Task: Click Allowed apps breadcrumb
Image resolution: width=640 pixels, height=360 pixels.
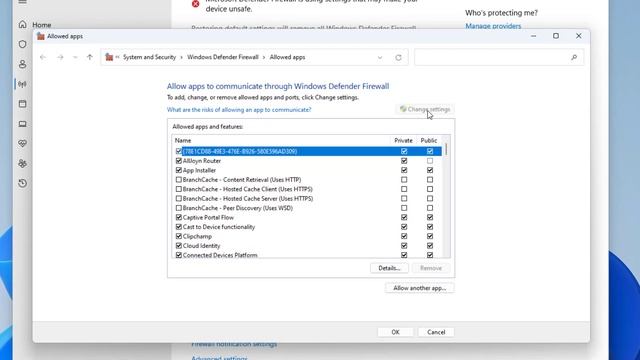Action: (x=287, y=57)
